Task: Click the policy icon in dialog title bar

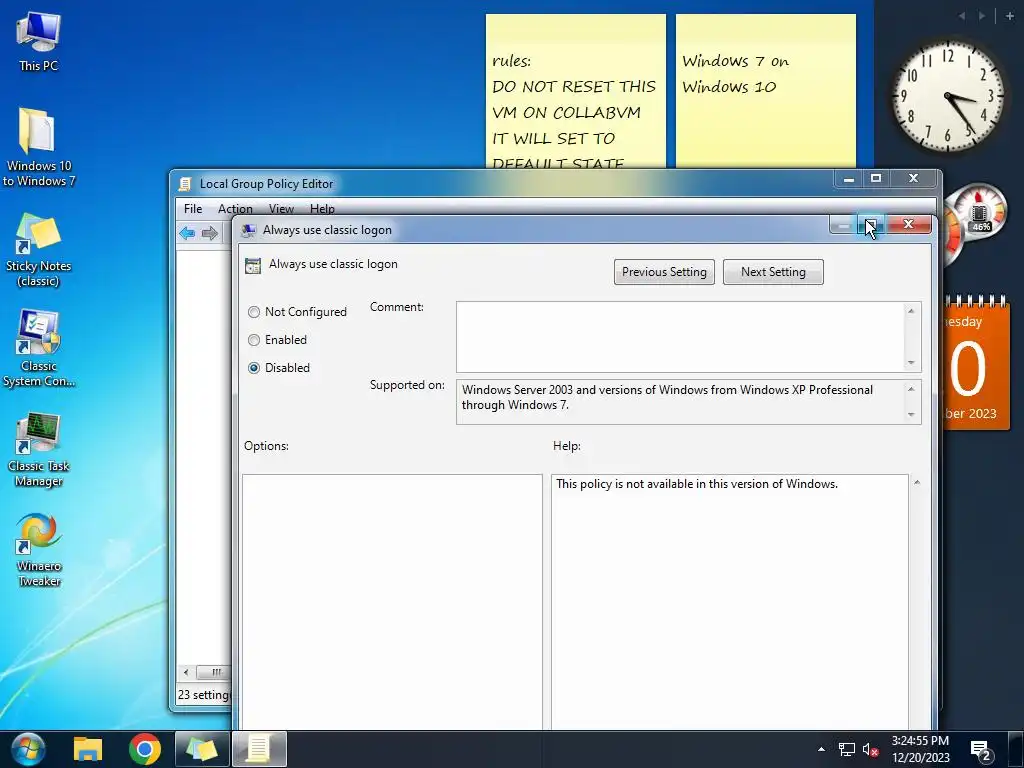Action: point(248,230)
